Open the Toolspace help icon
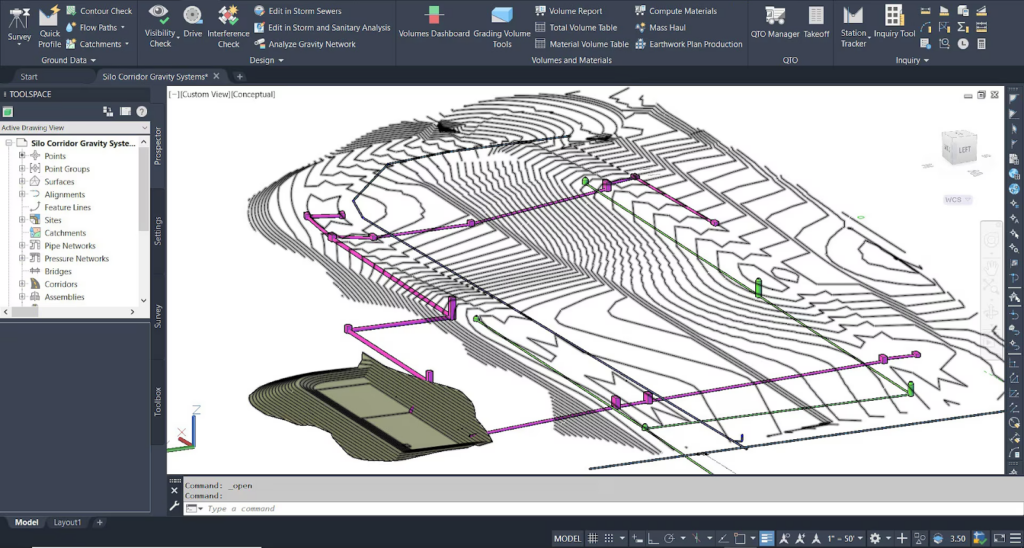Screen dimensions: 1024x548 click(142, 112)
